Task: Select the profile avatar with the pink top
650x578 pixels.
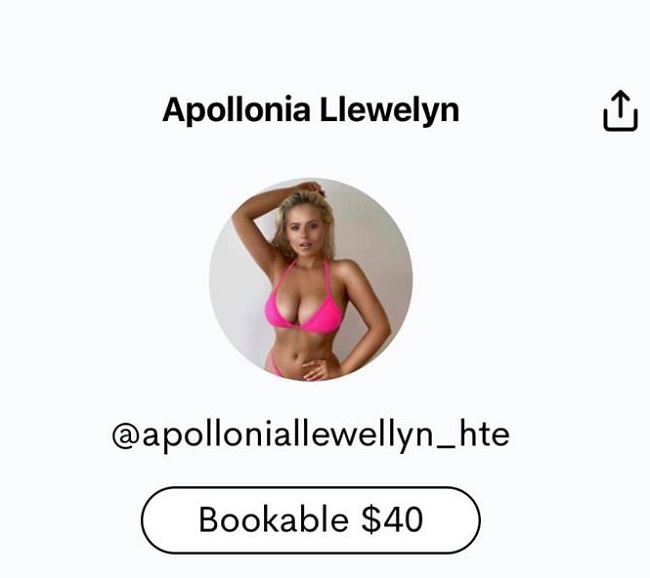Action: (311, 280)
